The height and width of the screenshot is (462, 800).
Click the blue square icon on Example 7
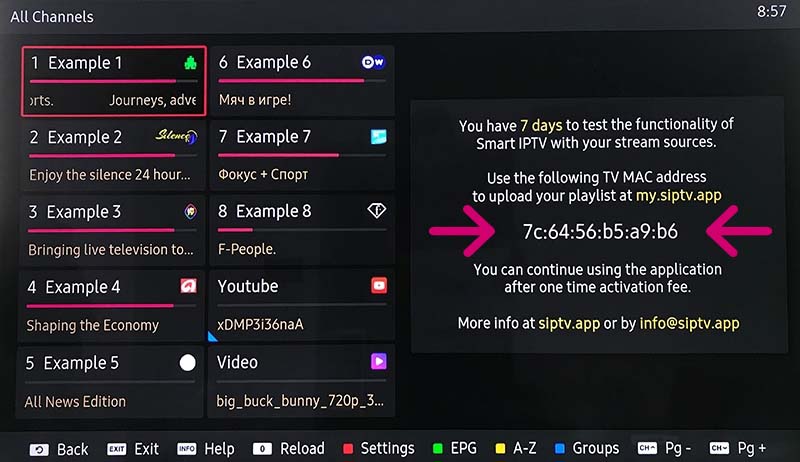point(379,136)
